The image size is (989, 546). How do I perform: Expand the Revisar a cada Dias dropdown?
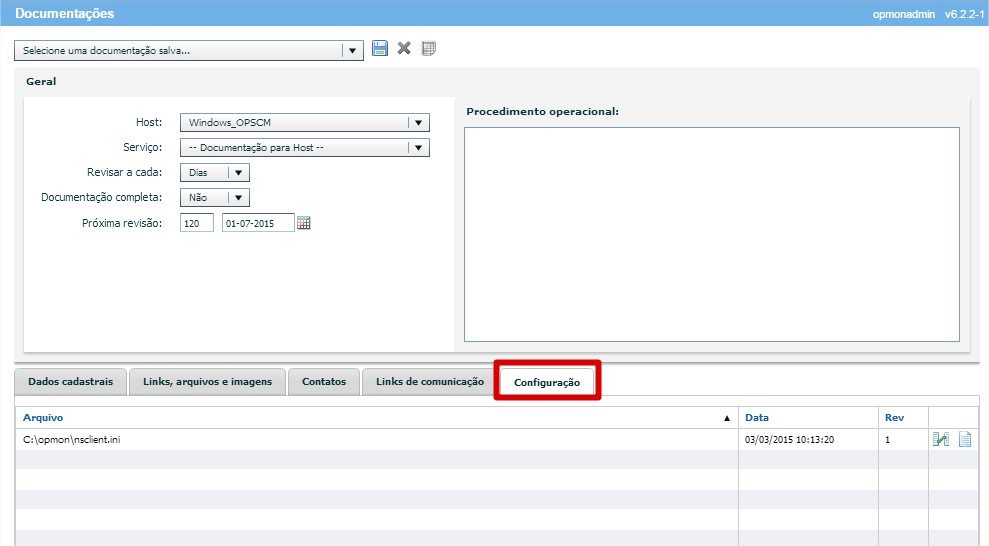tap(239, 173)
